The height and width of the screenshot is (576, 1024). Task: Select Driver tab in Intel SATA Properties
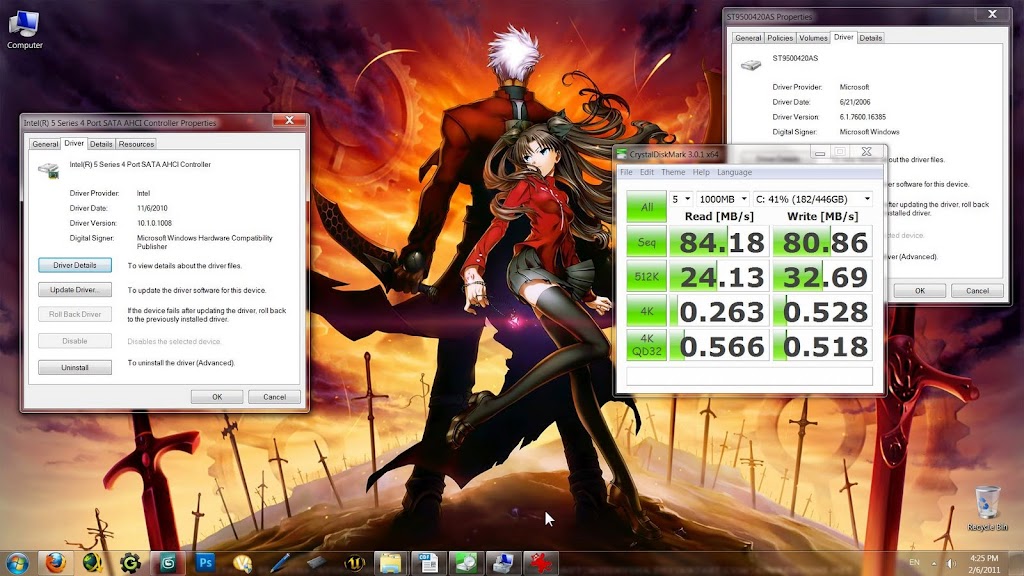(x=74, y=143)
